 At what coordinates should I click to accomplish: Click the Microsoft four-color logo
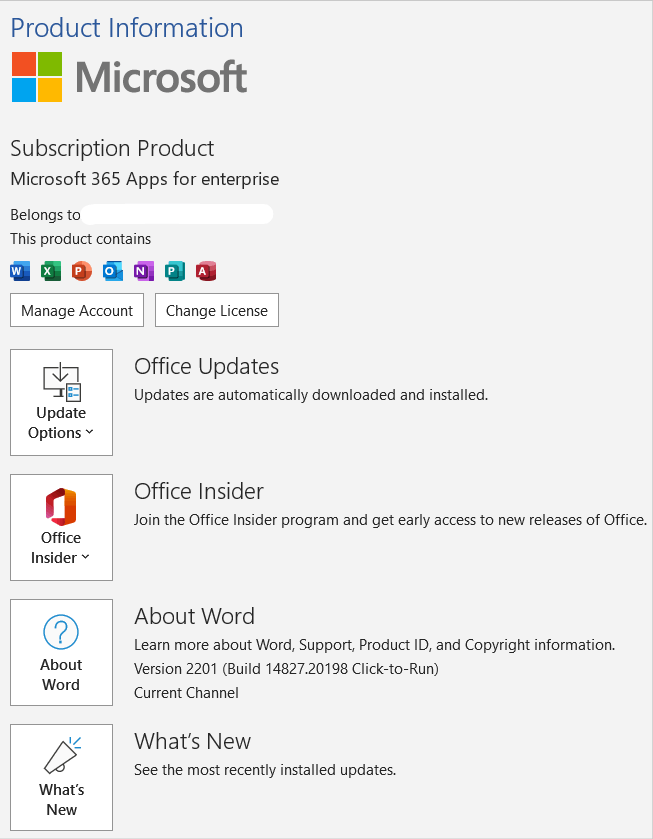pos(37,77)
